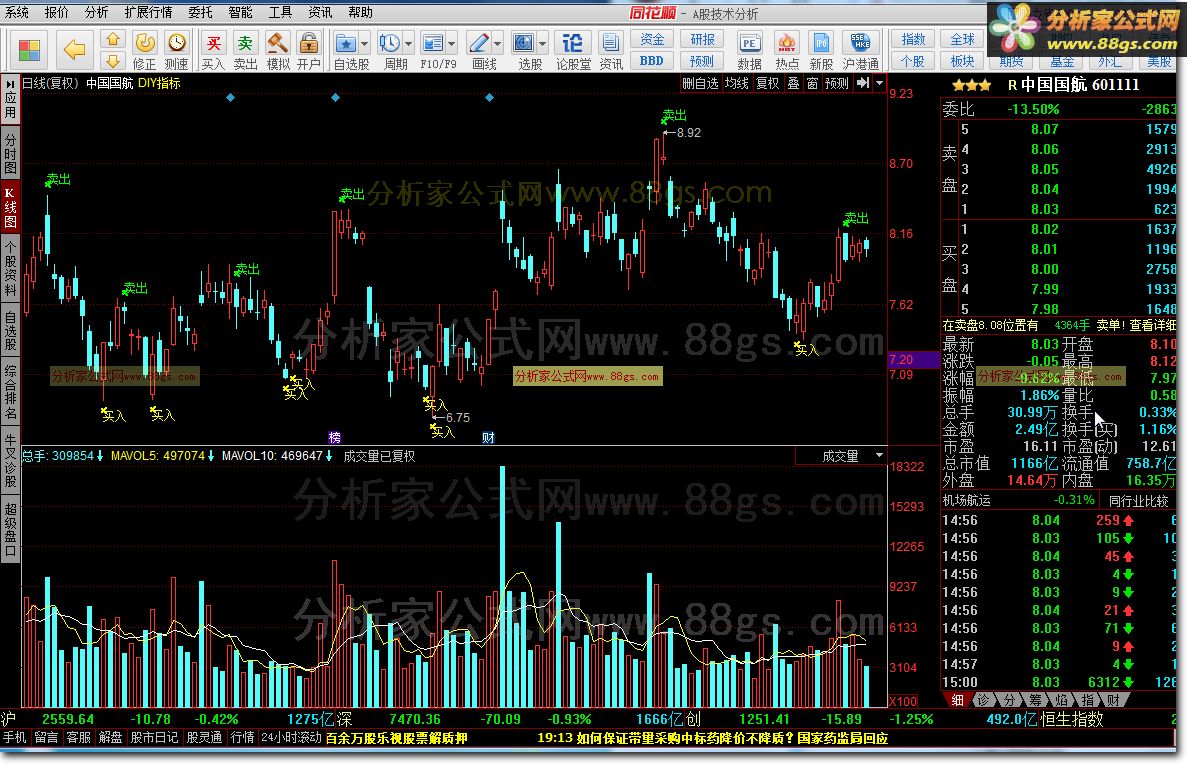The image size is (1189, 765).
Task: Click the three-star rating for 中国国航
Action: (x=971, y=85)
